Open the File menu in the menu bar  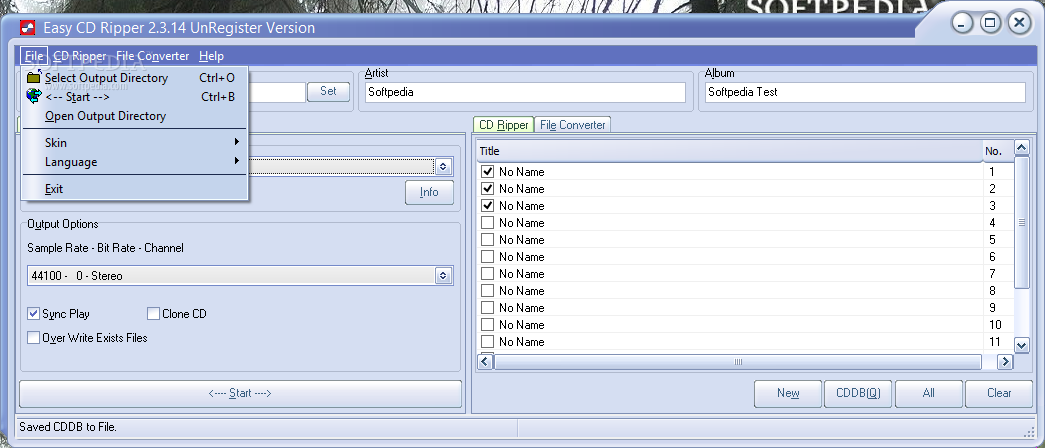(x=34, y=56)
